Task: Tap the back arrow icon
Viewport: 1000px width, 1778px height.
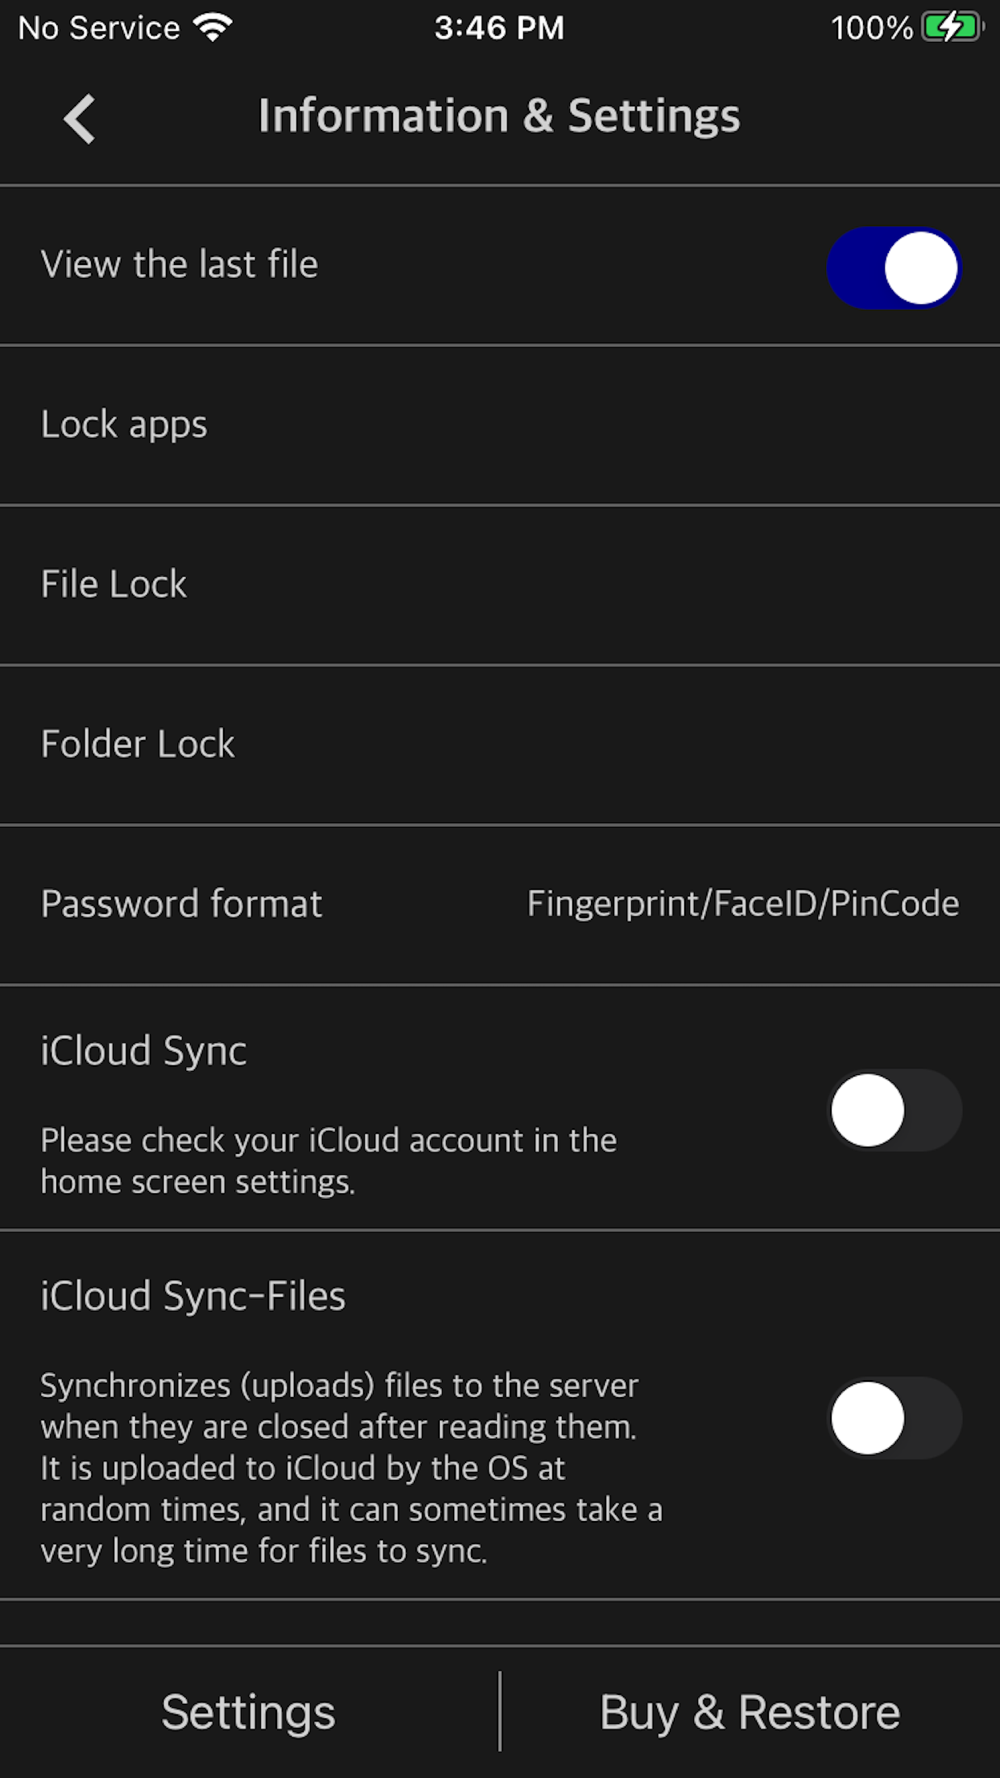Action: click(x=80, y=119)
